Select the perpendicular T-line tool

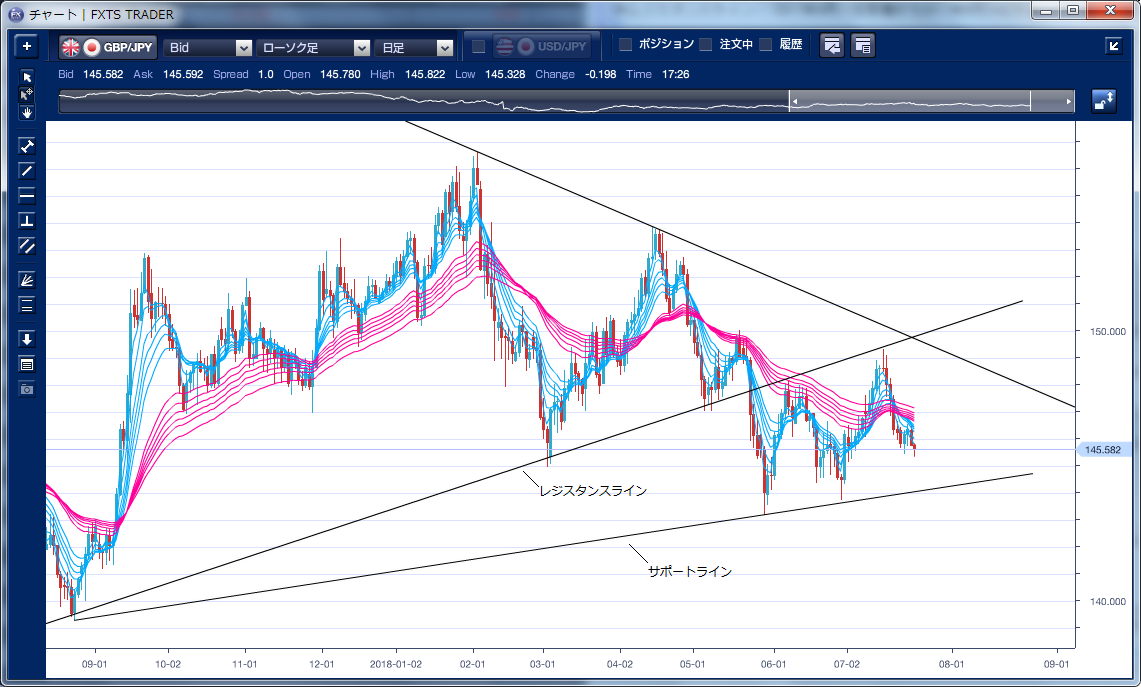click(x=27, y=221)
